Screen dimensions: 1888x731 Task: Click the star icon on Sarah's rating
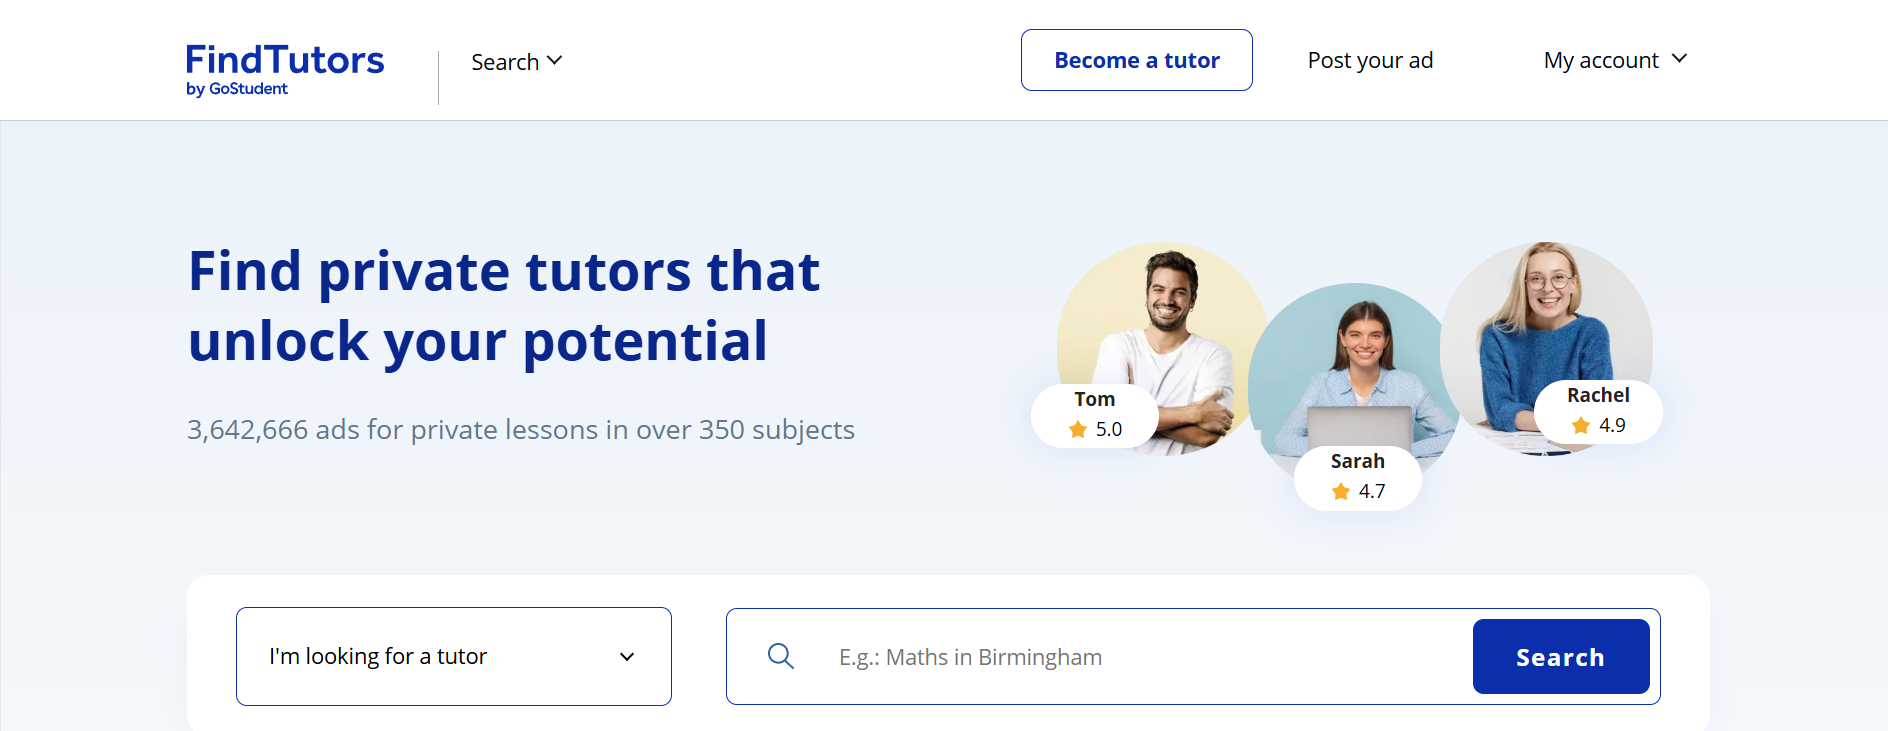[1341, 491]
